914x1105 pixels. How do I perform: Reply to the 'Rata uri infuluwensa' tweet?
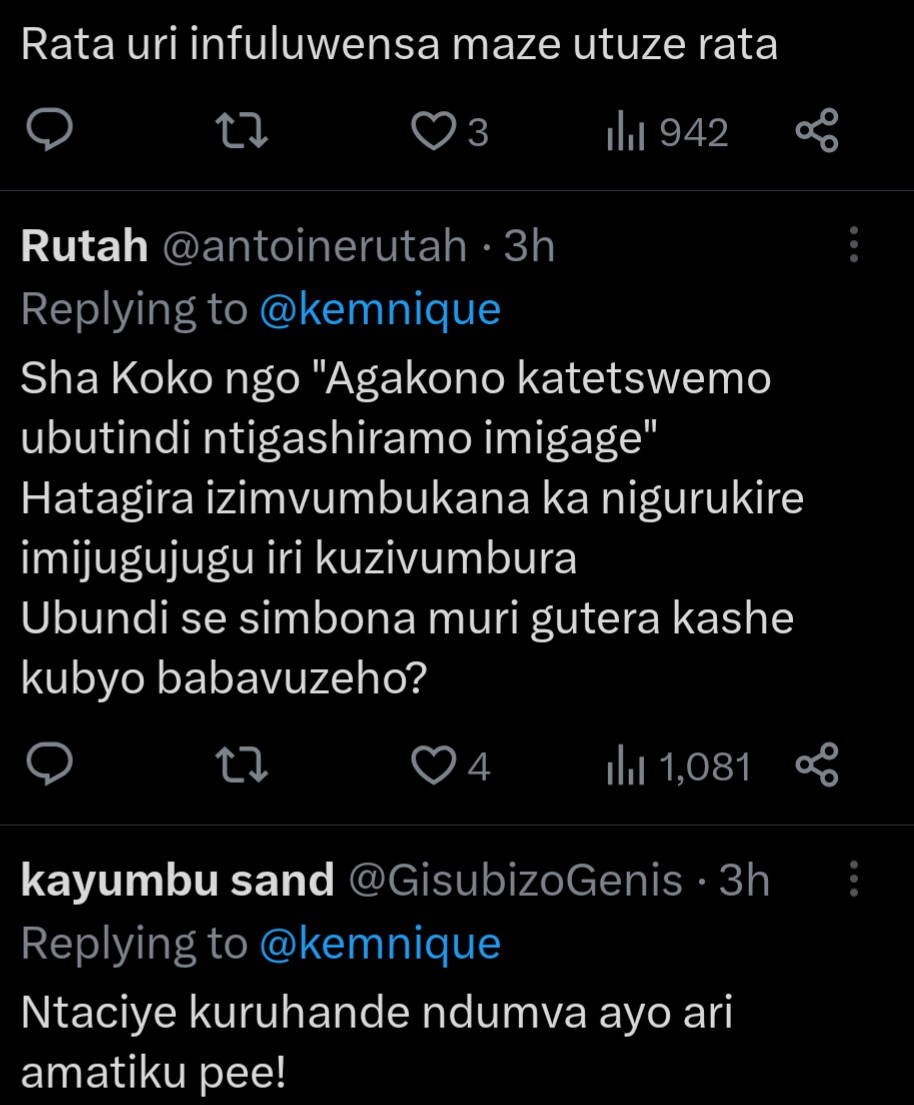coord(46,132)
